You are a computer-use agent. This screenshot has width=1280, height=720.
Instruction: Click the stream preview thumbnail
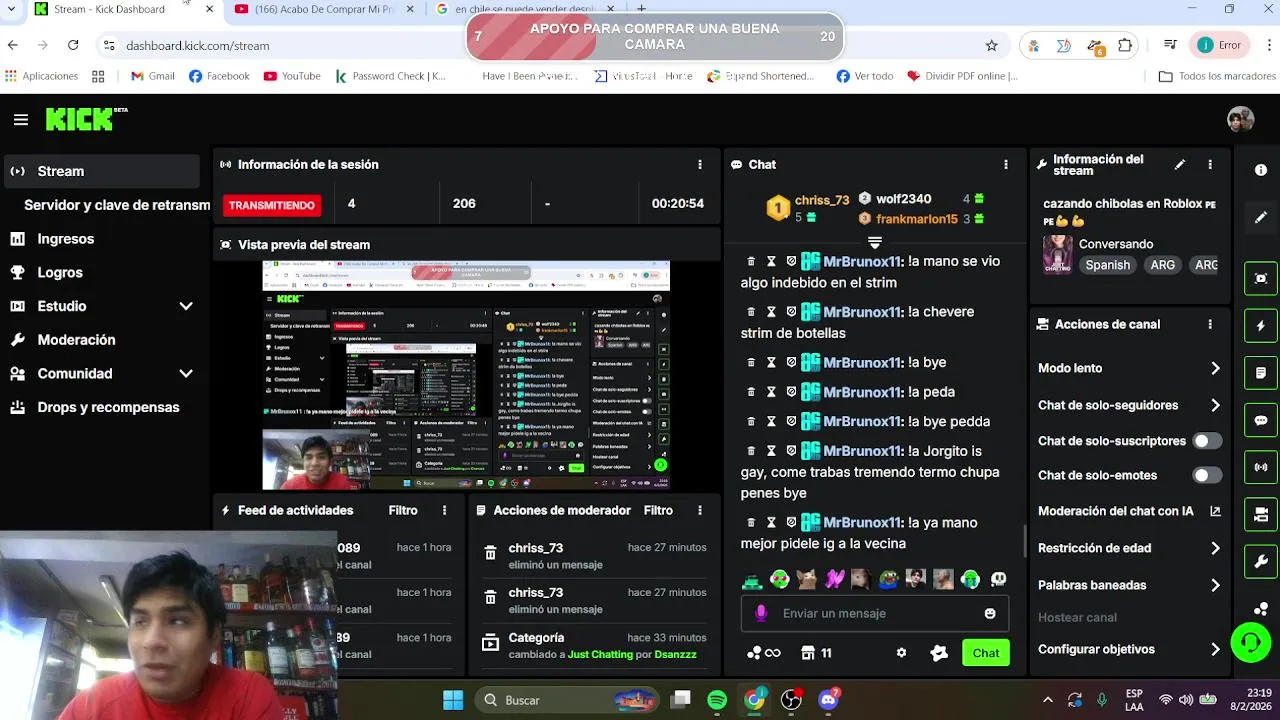[466, 375]
